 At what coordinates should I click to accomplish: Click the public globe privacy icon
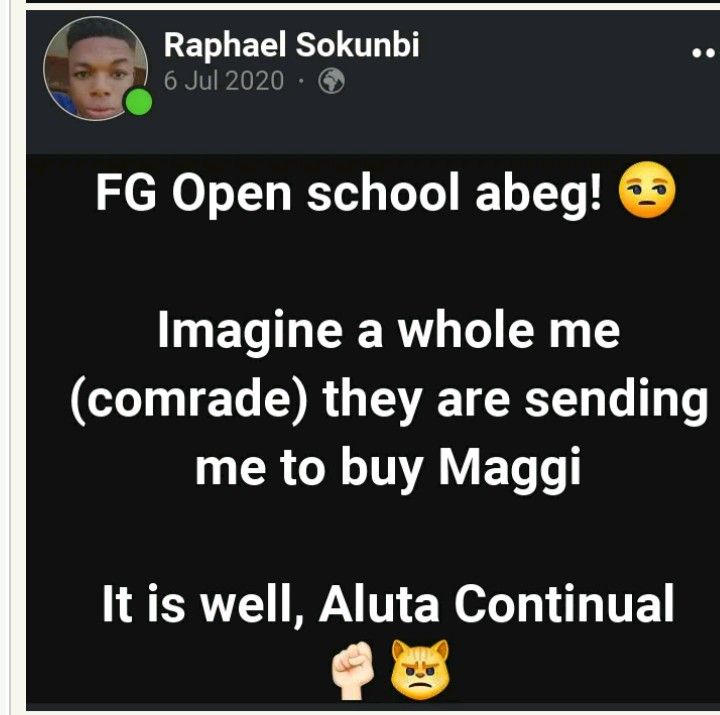(332, 81)
